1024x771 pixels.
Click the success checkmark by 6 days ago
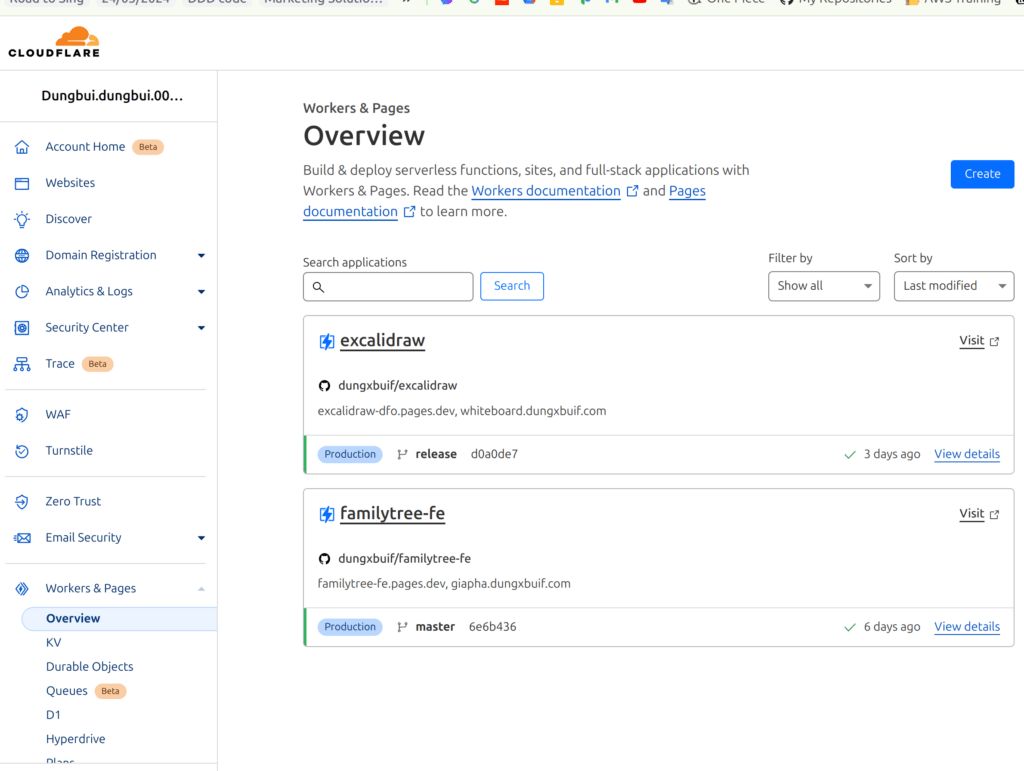[850, 627]
